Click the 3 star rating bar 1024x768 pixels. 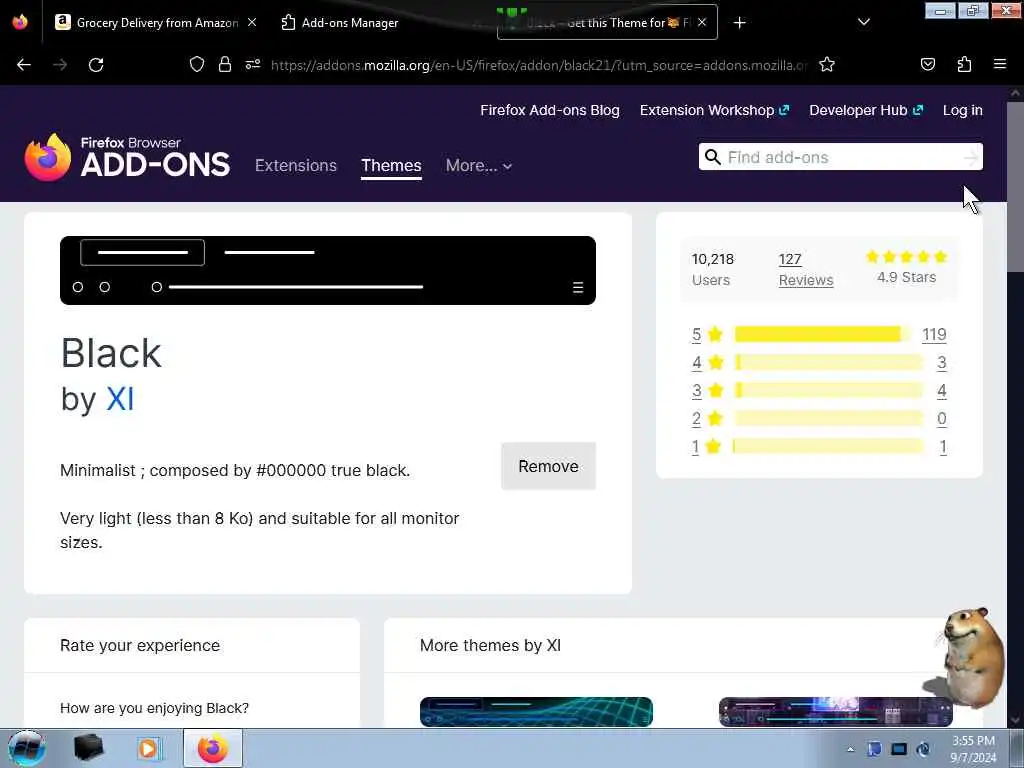point(829,391)
